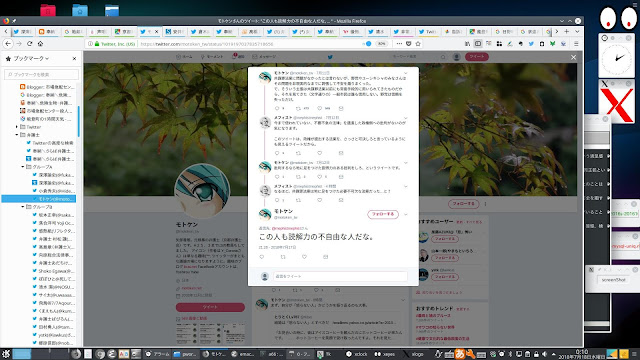Screen dimensions: 640x360
Task: Open caret menu on second thread tweet
Action: pos(406,118)
